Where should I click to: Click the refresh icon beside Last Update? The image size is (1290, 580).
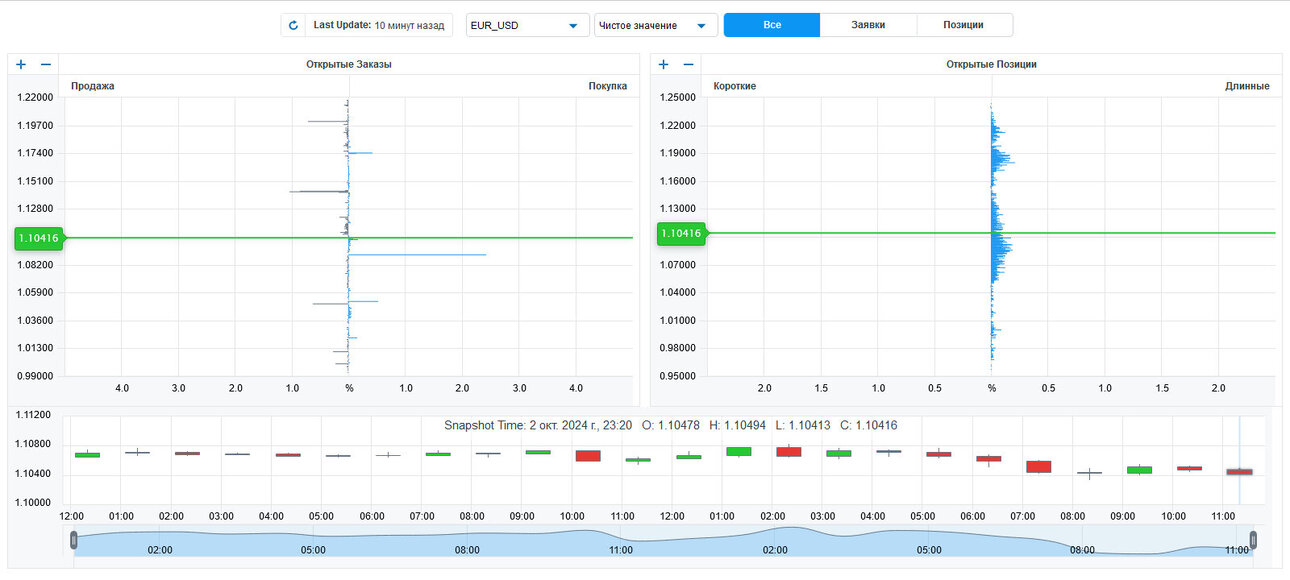tap(293, 25)
